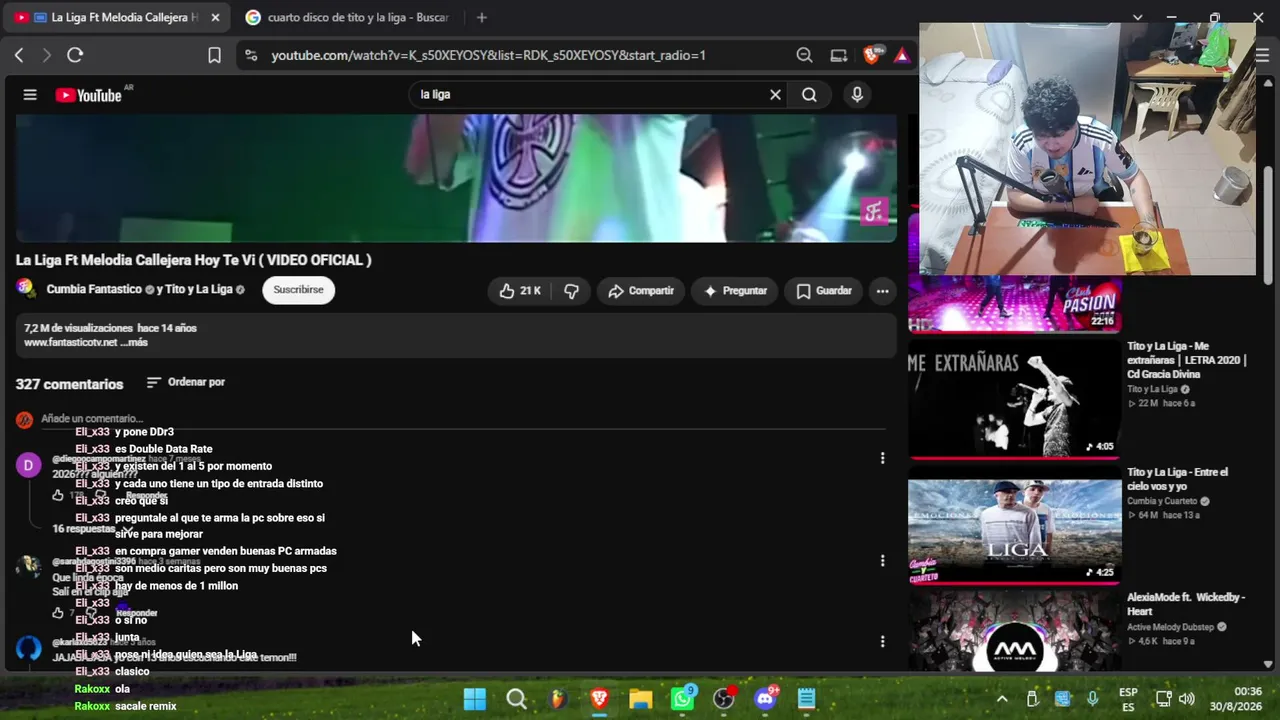
Task: Submit the YouTube search with magnifier button
Action: pos(809,95)
